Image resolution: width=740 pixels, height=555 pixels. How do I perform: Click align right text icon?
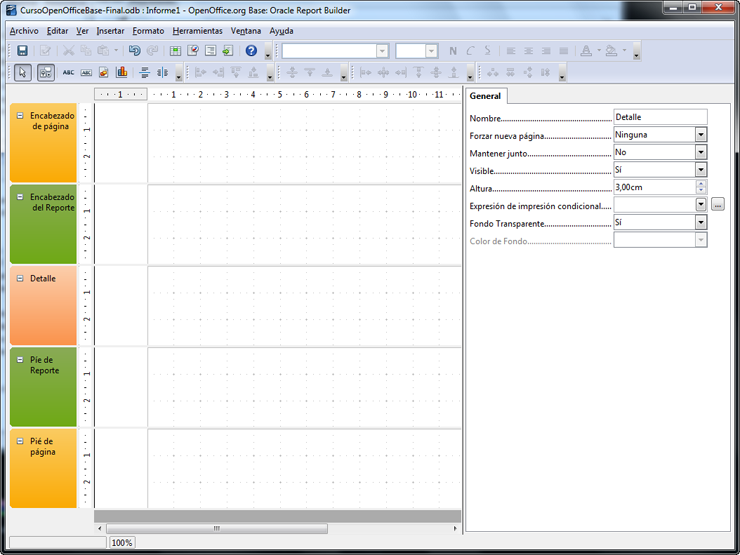point(546,50)
